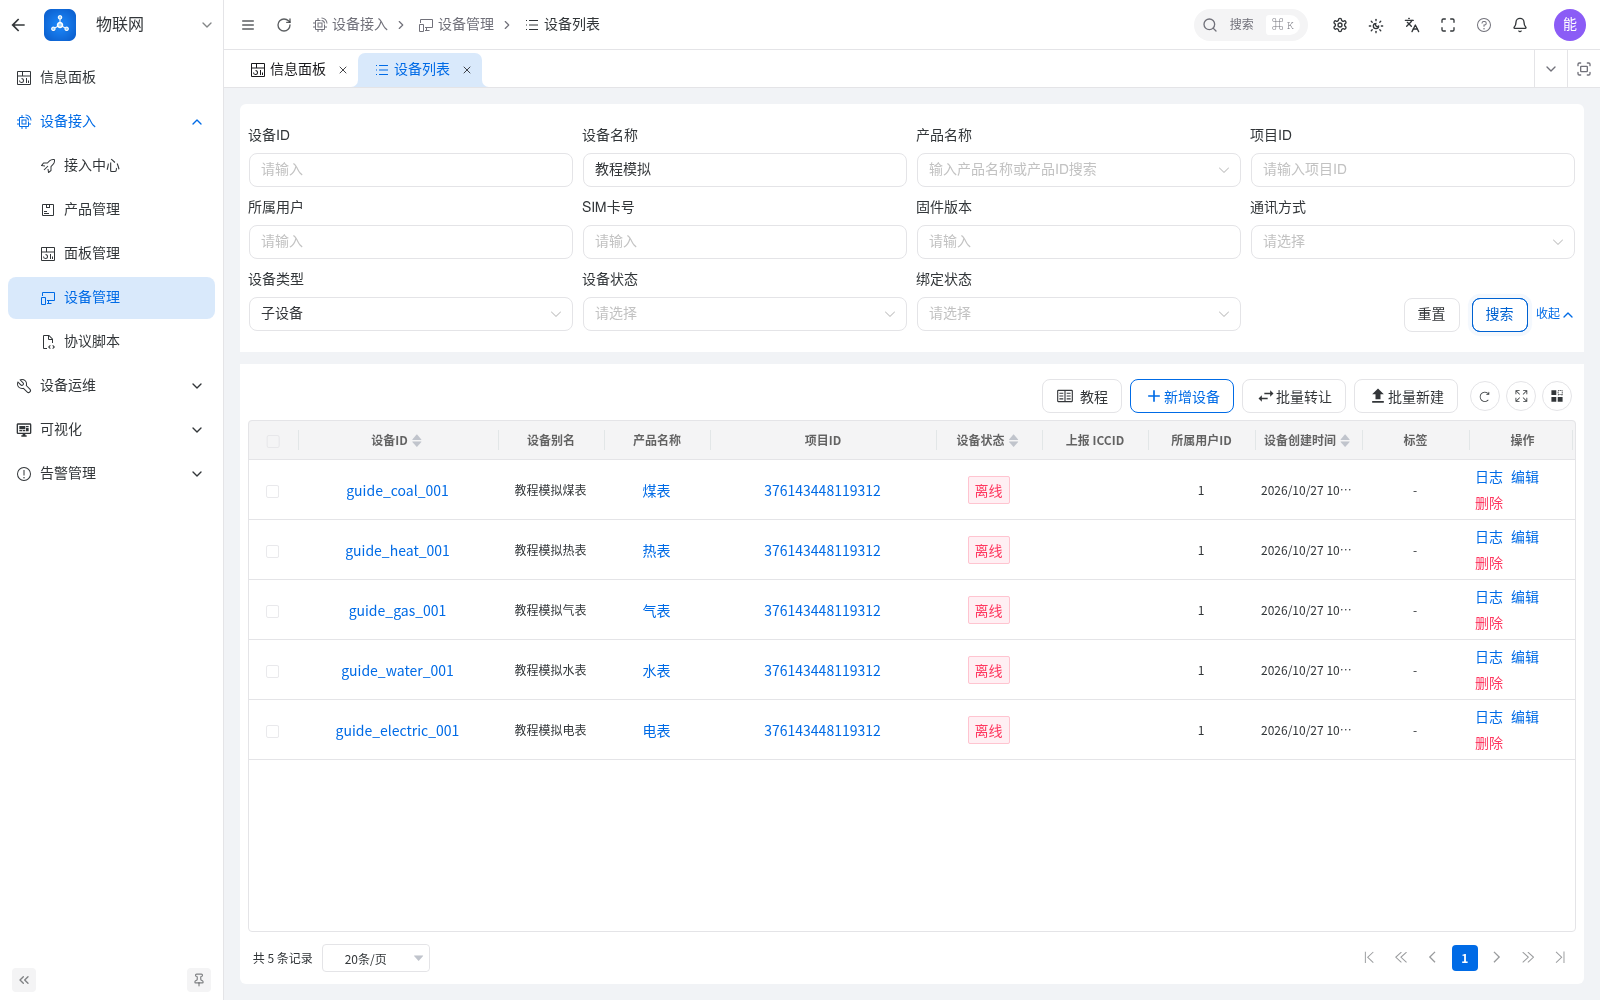Image resolution: width=1600 pixels, height=1000 pixels.
Task: Check the guide_electric_001 row checkbox
Action: coord(273,731)
